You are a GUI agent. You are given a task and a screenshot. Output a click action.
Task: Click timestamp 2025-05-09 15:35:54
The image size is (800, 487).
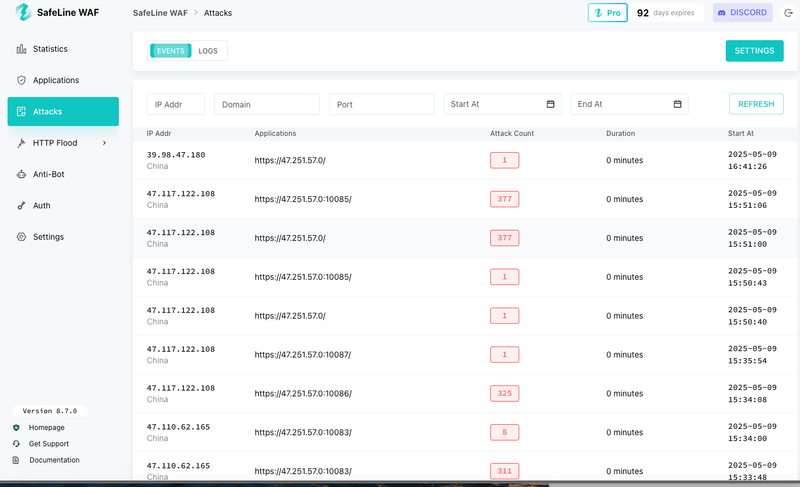pos(752,354)
